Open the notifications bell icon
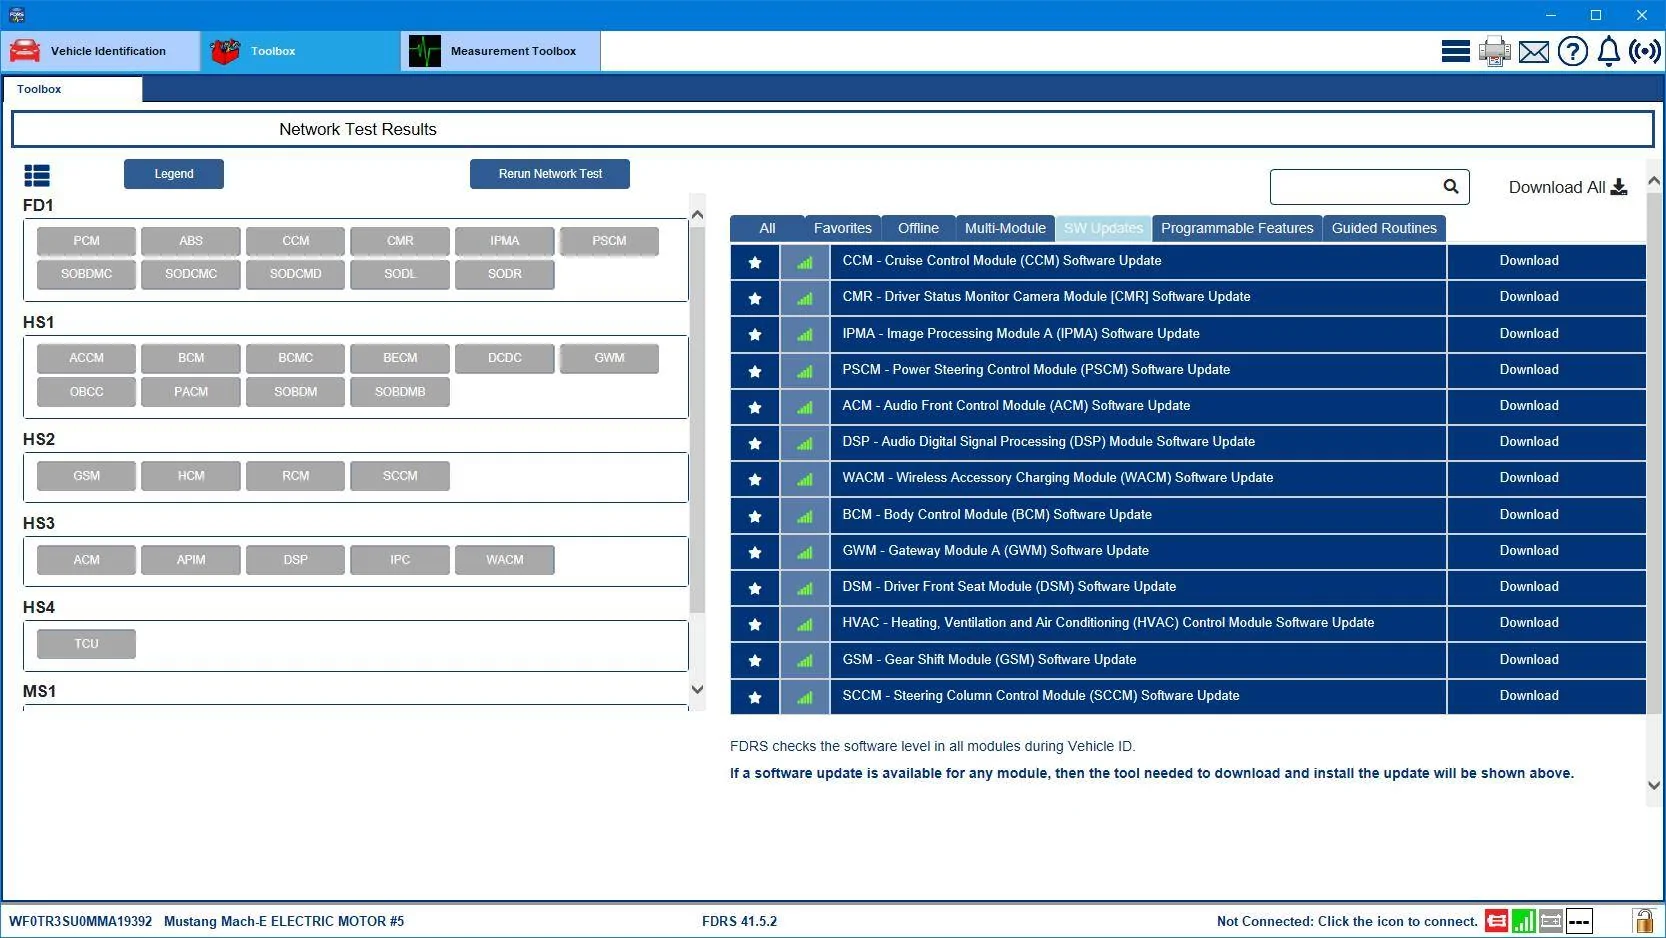Screen dimensions: 1666x938 pos(1609,51)
